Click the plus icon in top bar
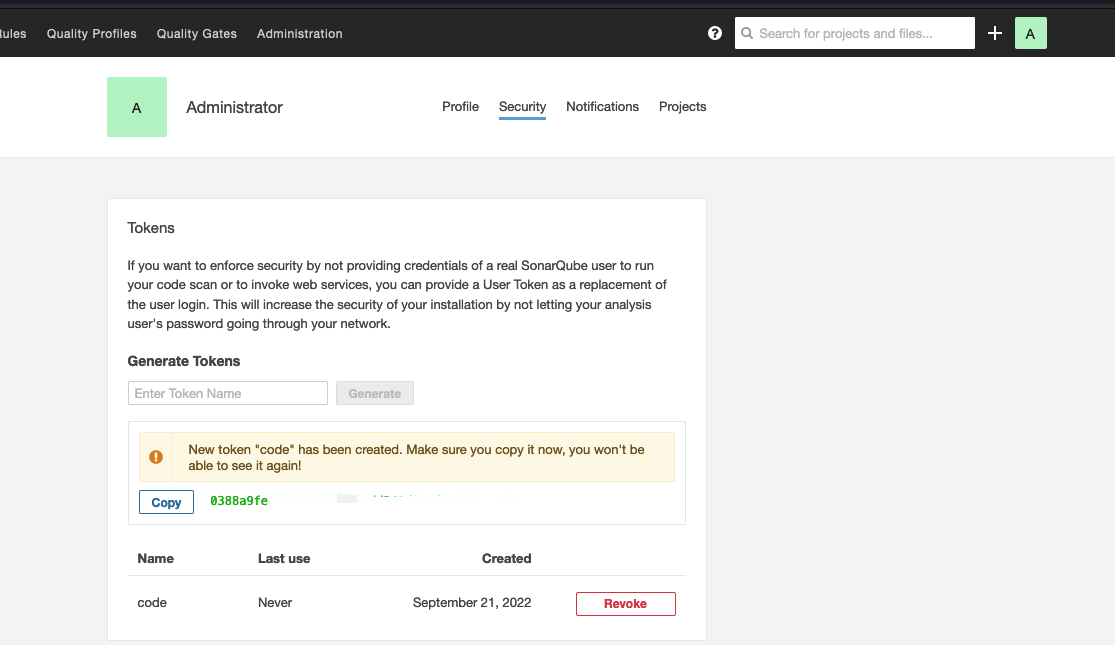 pyautogui.click(x=995, y=33)
